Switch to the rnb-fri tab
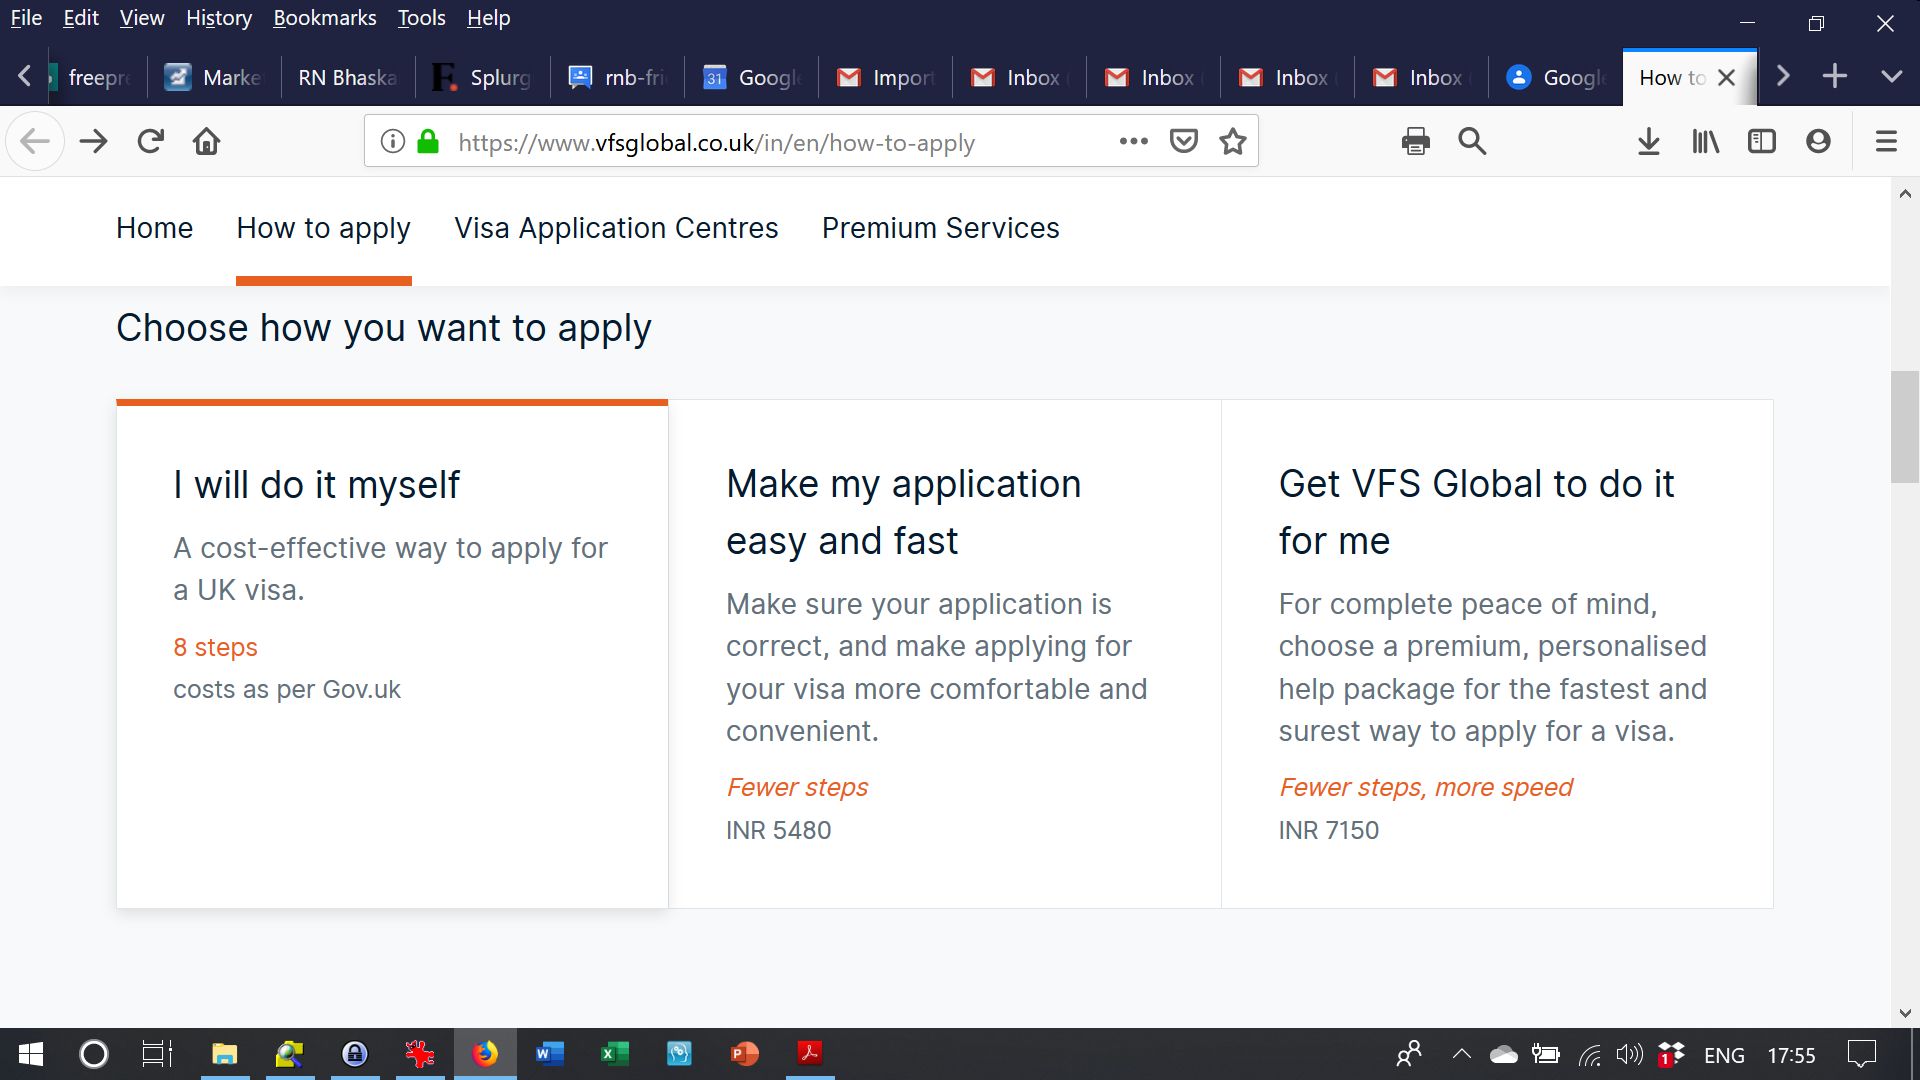 click(x=617, y=78)
